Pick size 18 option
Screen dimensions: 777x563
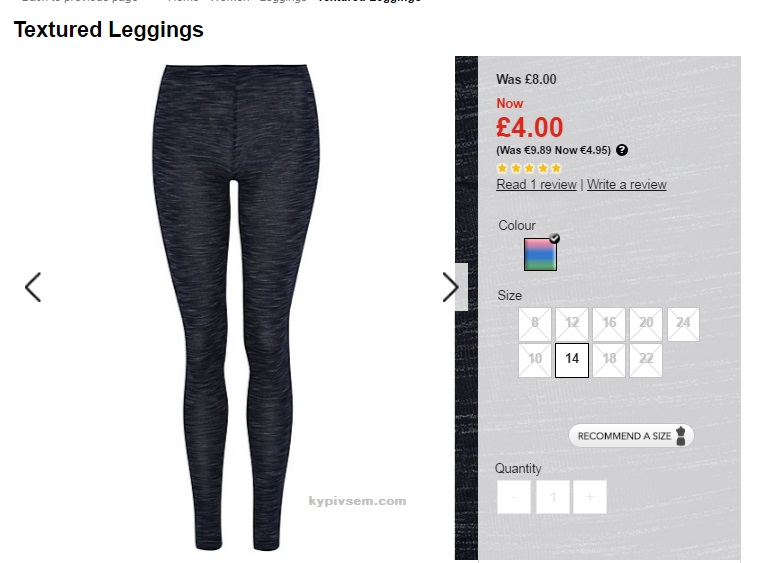(x=609, y=360)
